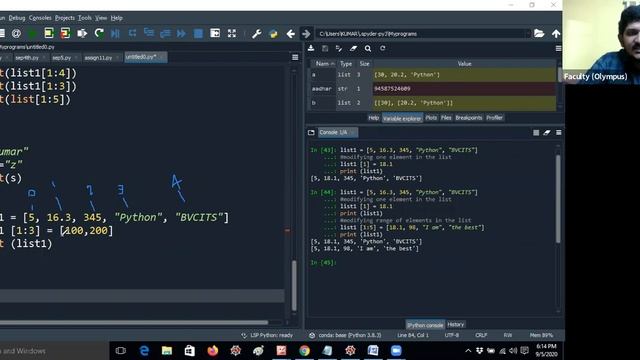Switch to the Profiler pane tab
Viewport: 640px width, 360px height.
(x=494, y=118)
